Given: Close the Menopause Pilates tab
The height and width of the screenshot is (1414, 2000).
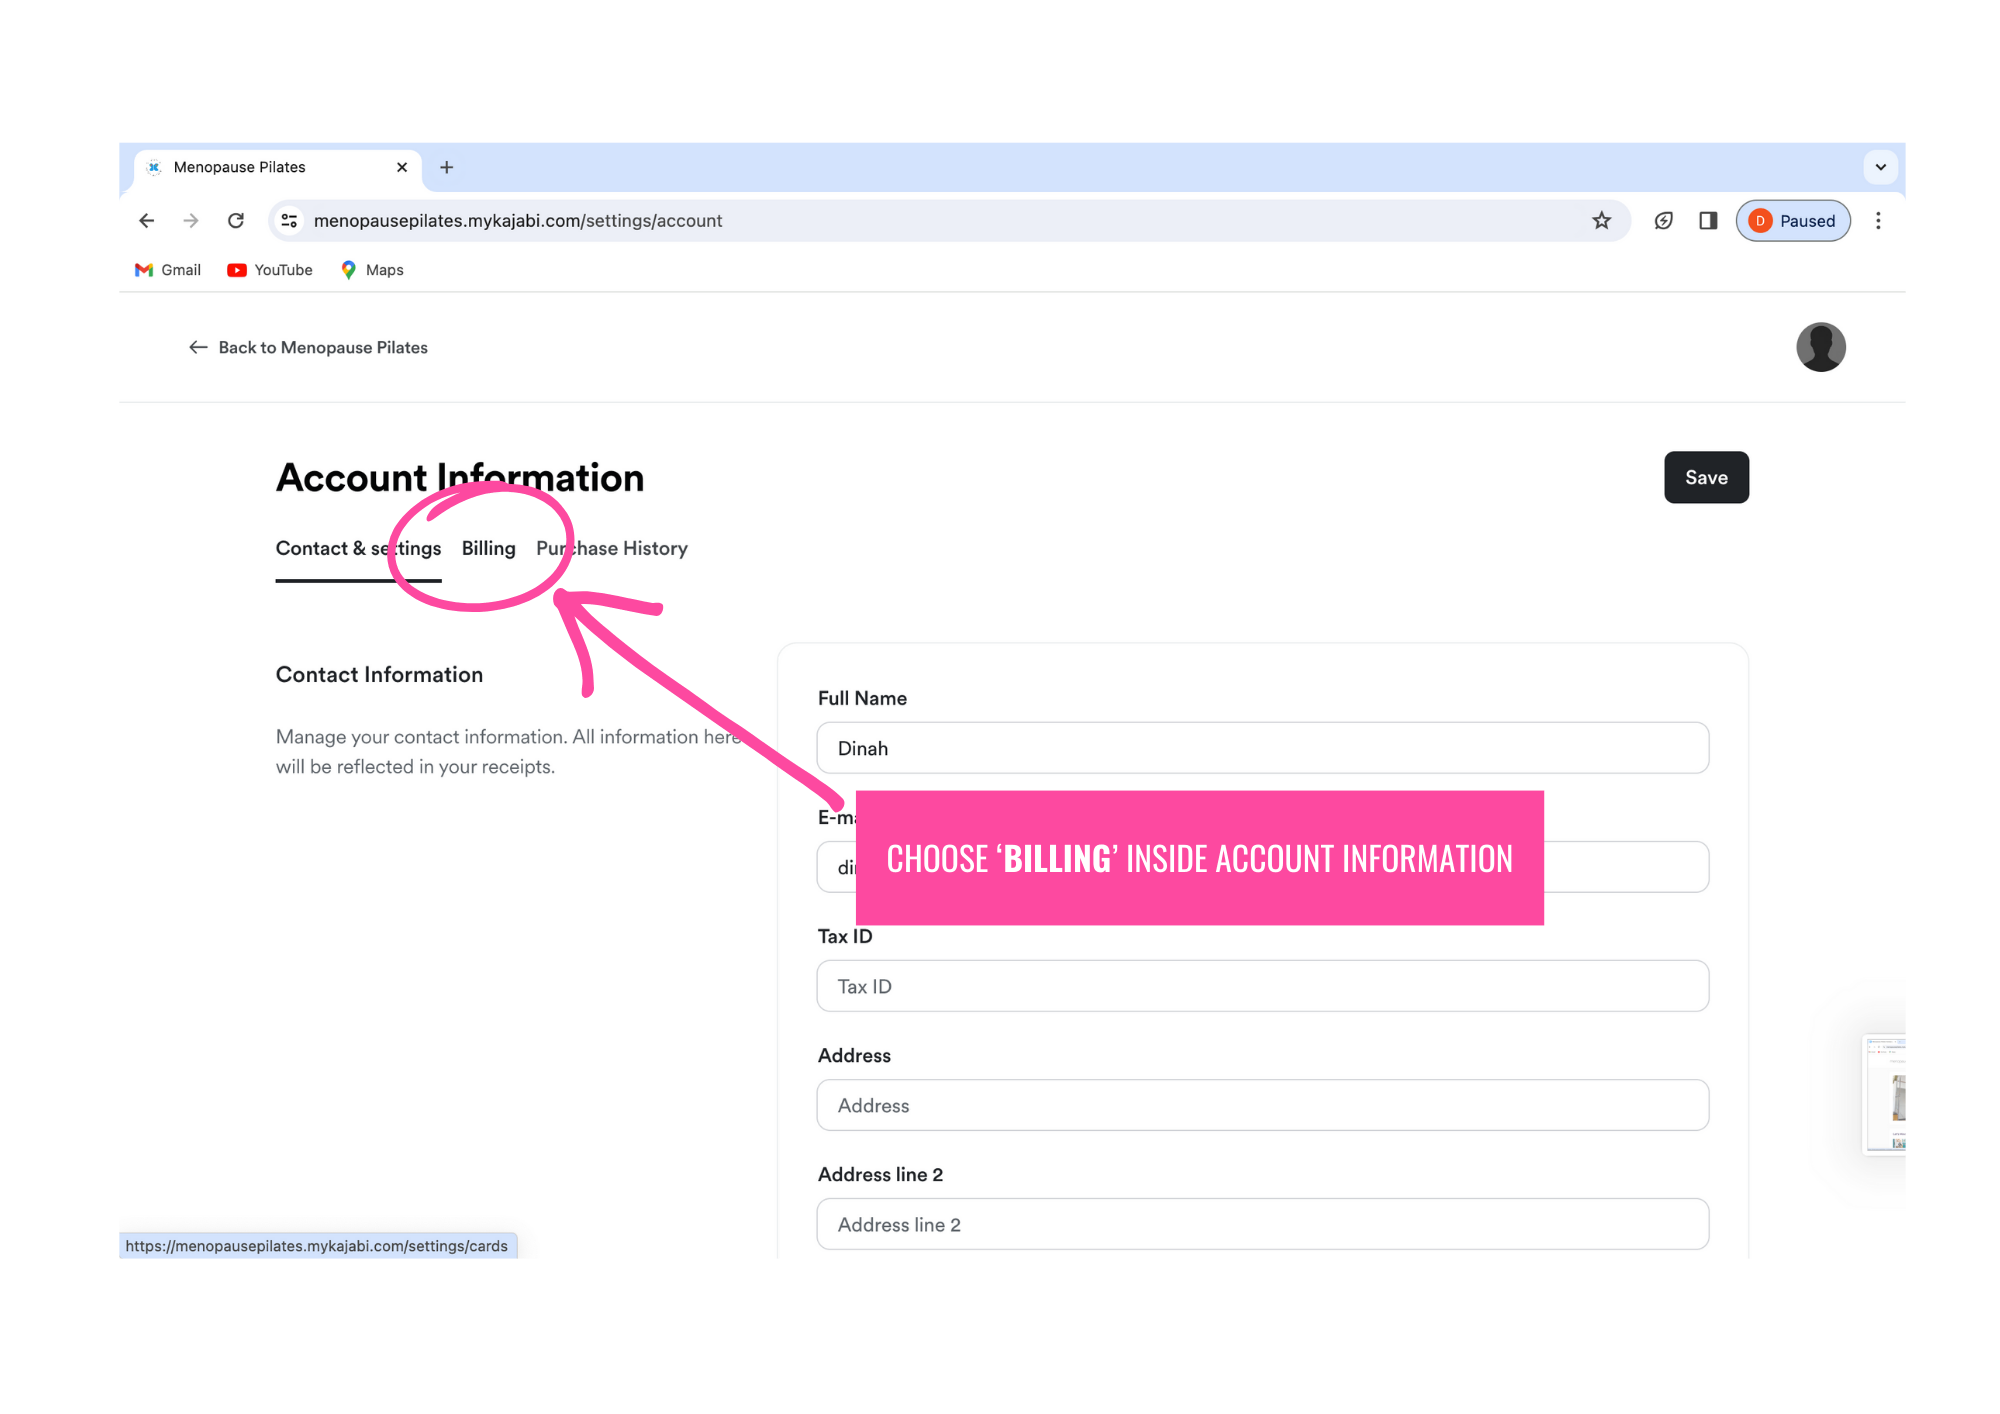Looking at the screenshot, I should click(x=402, y=167).
